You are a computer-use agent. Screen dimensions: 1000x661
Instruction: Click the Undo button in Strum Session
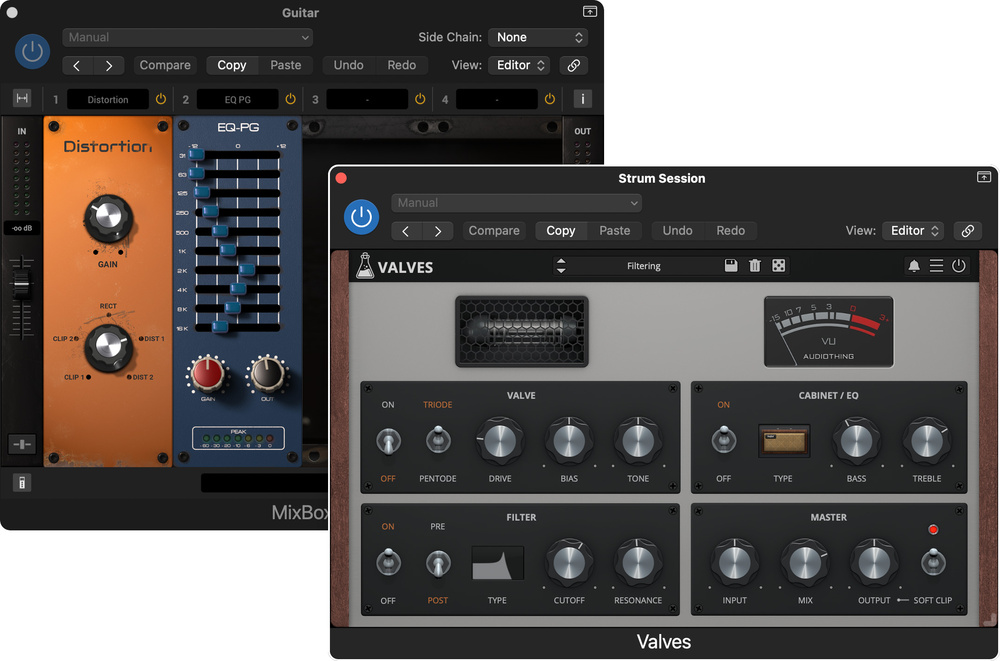coord(677,231)
